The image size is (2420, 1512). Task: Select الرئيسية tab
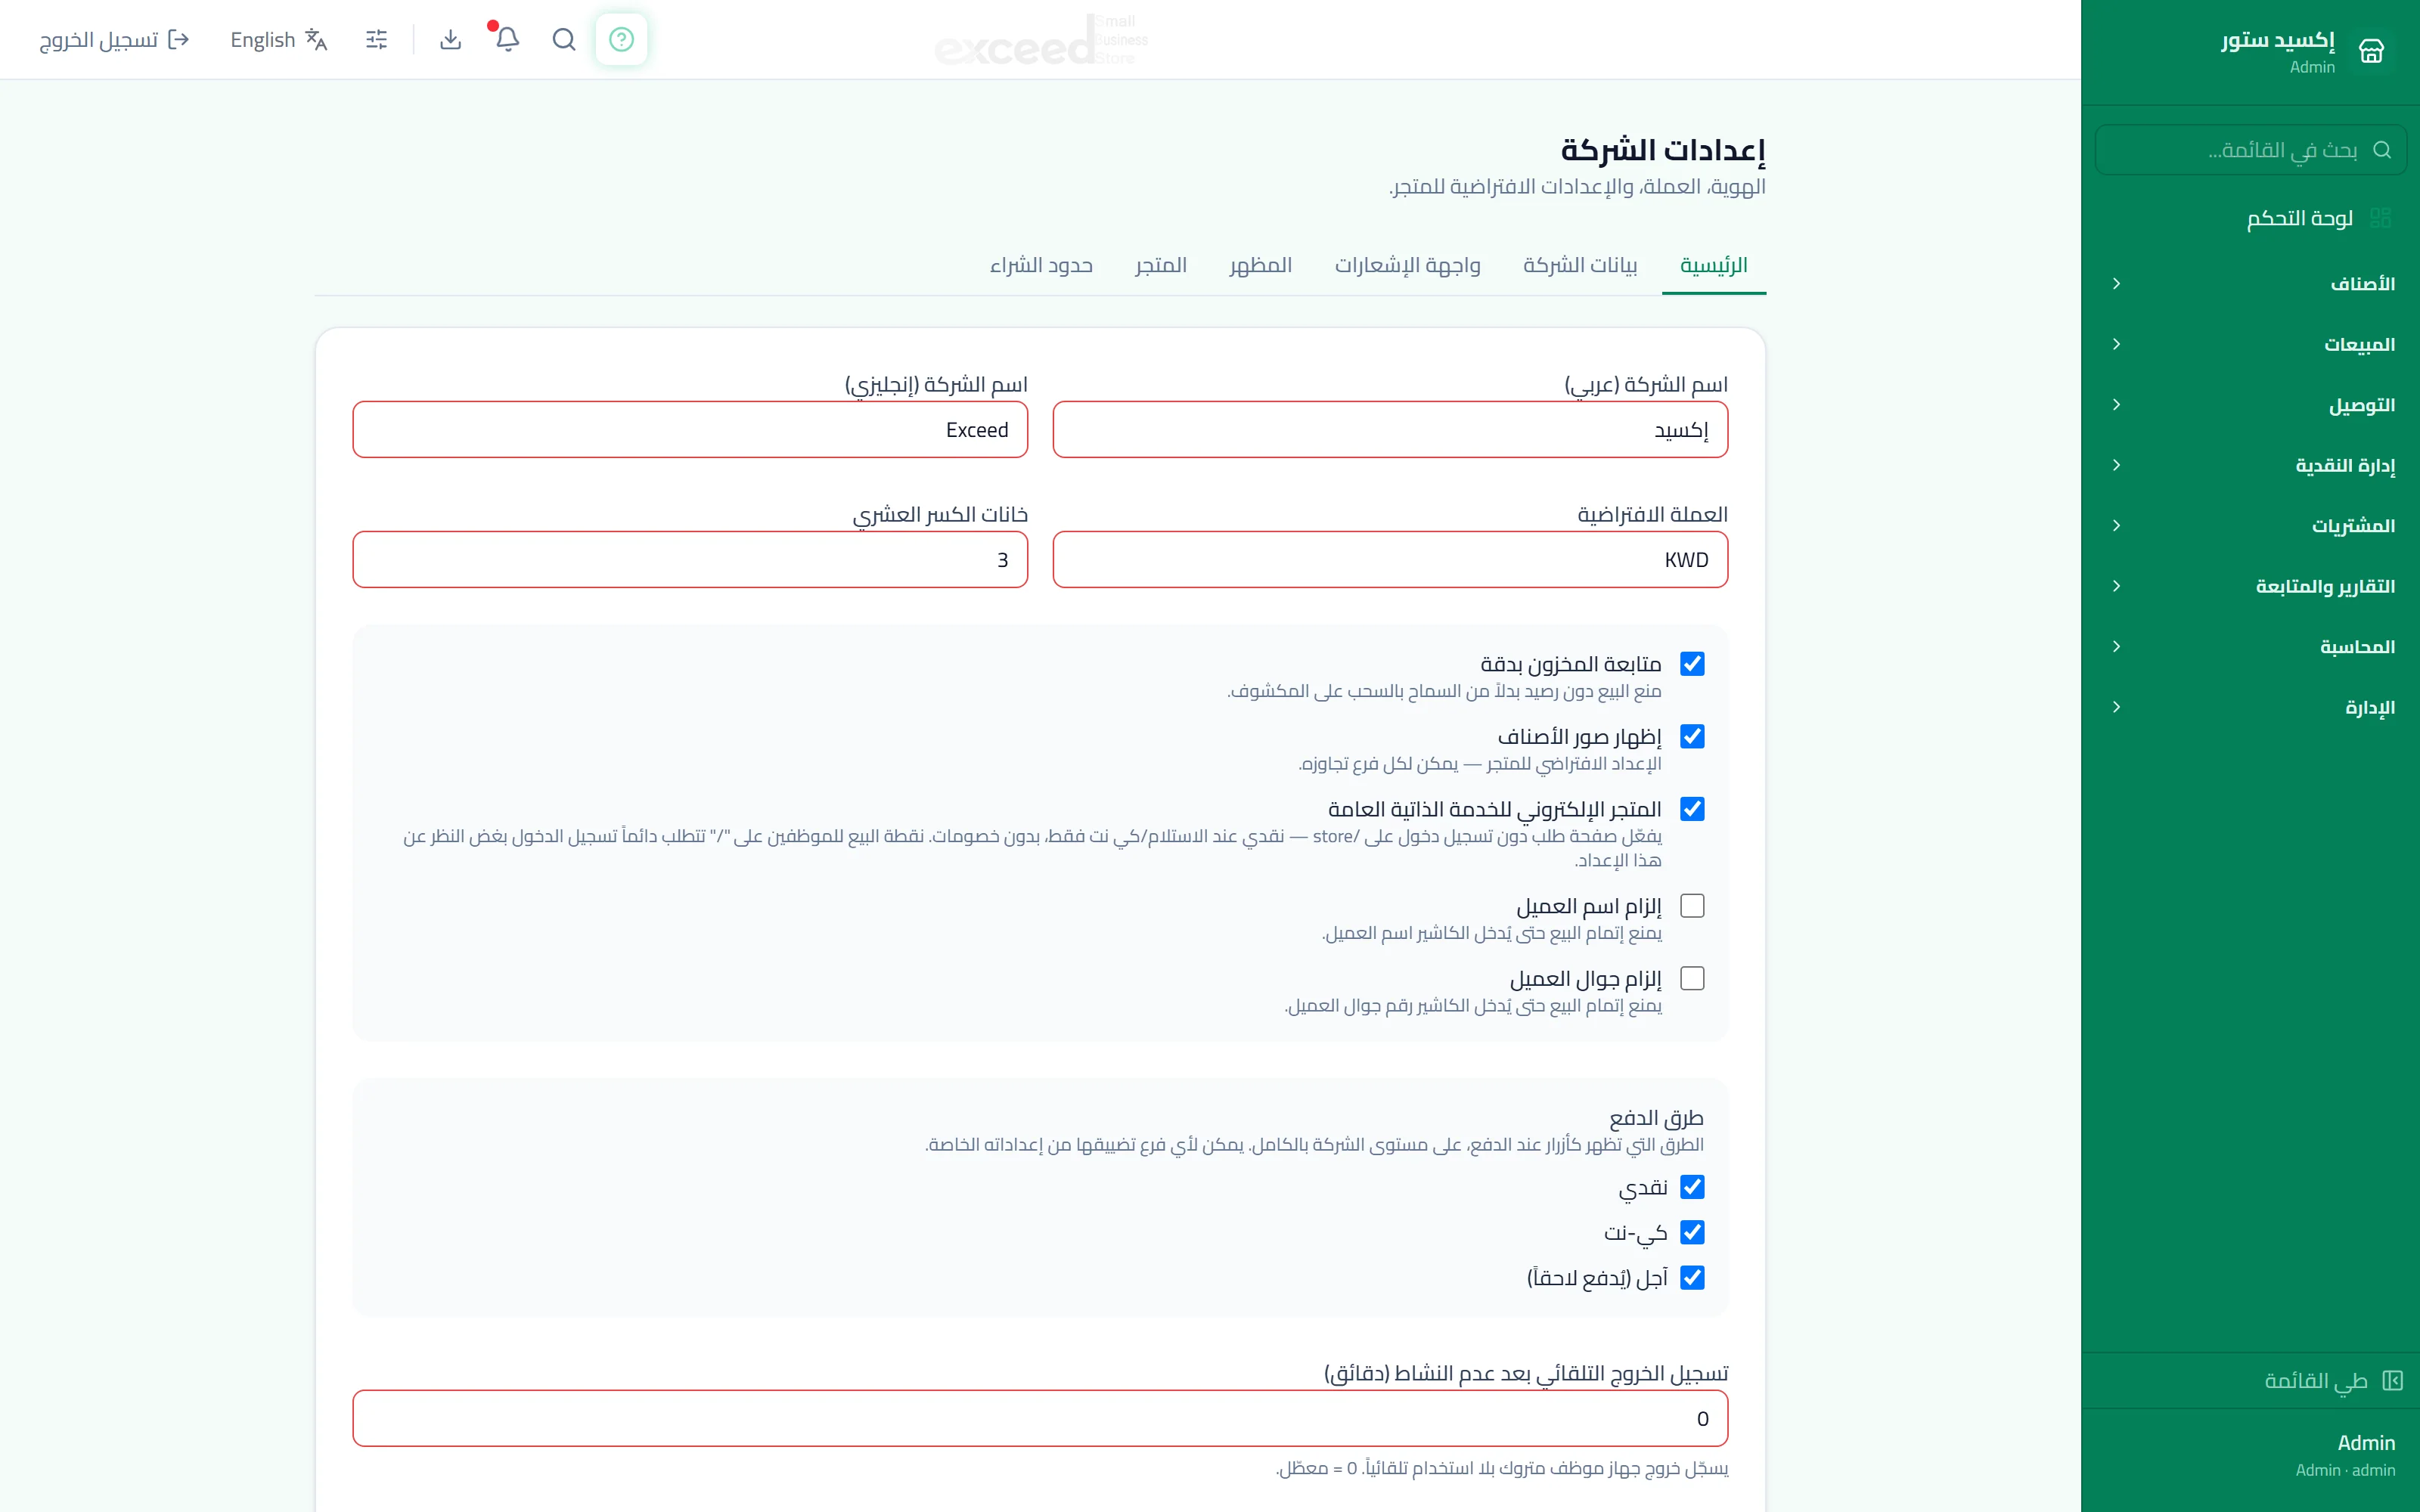tap(1713, 265)
